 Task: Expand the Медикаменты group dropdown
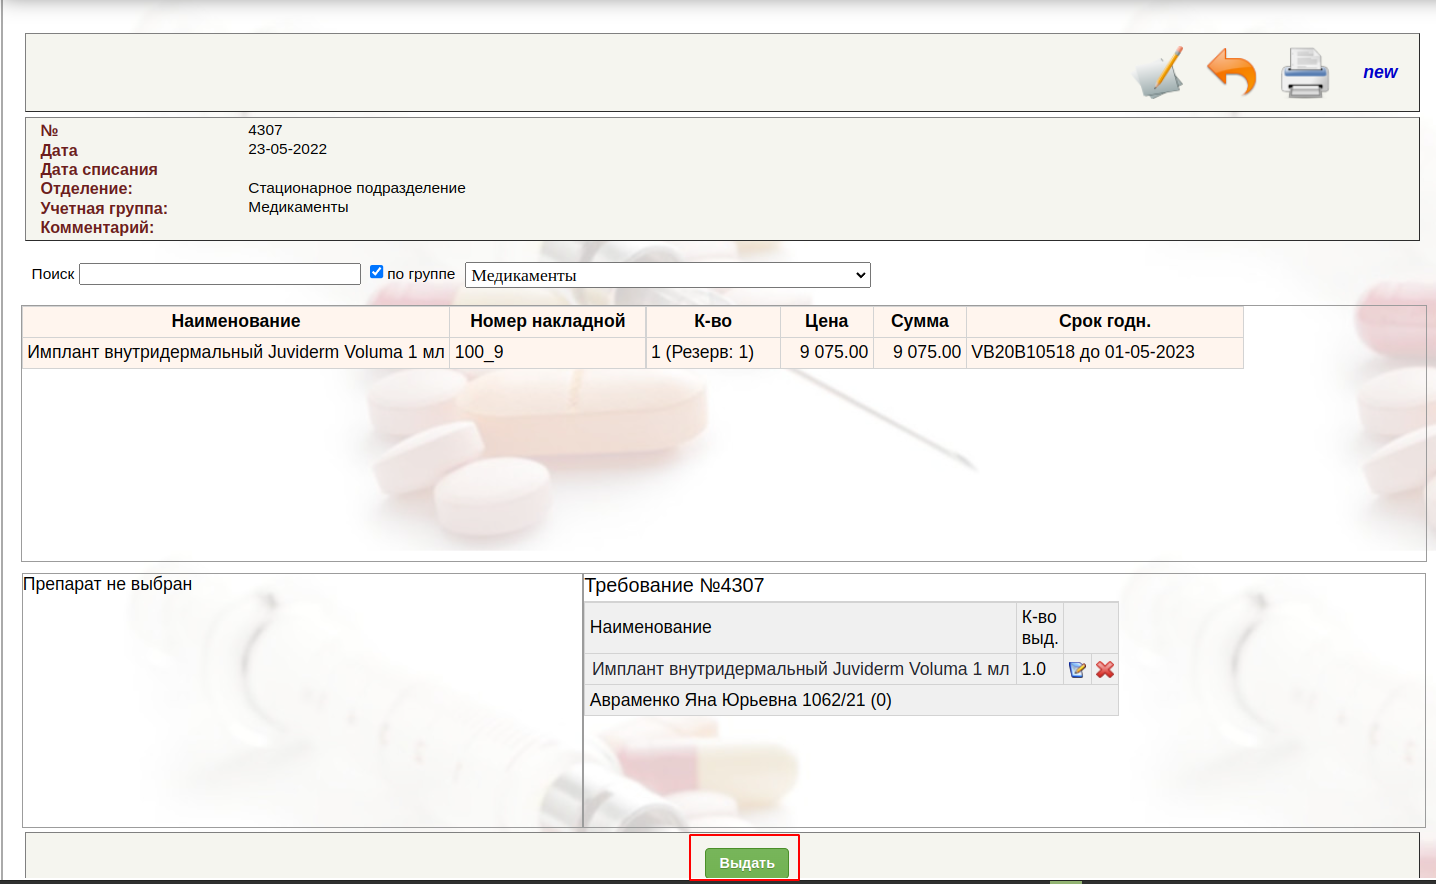pos(667,275)
